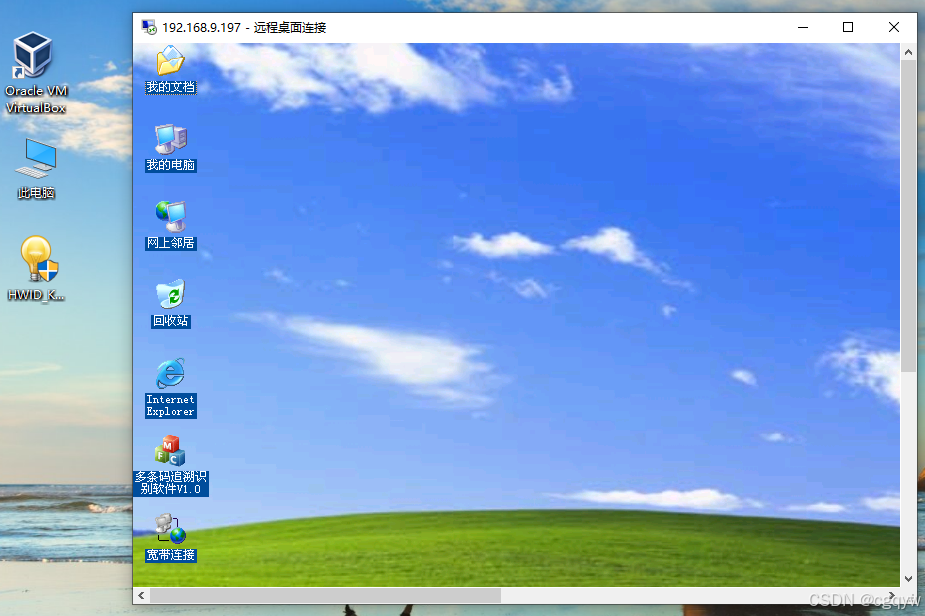
Task: Click the horizontal scrollbar left arrow
Action: (x=141, y=595)
